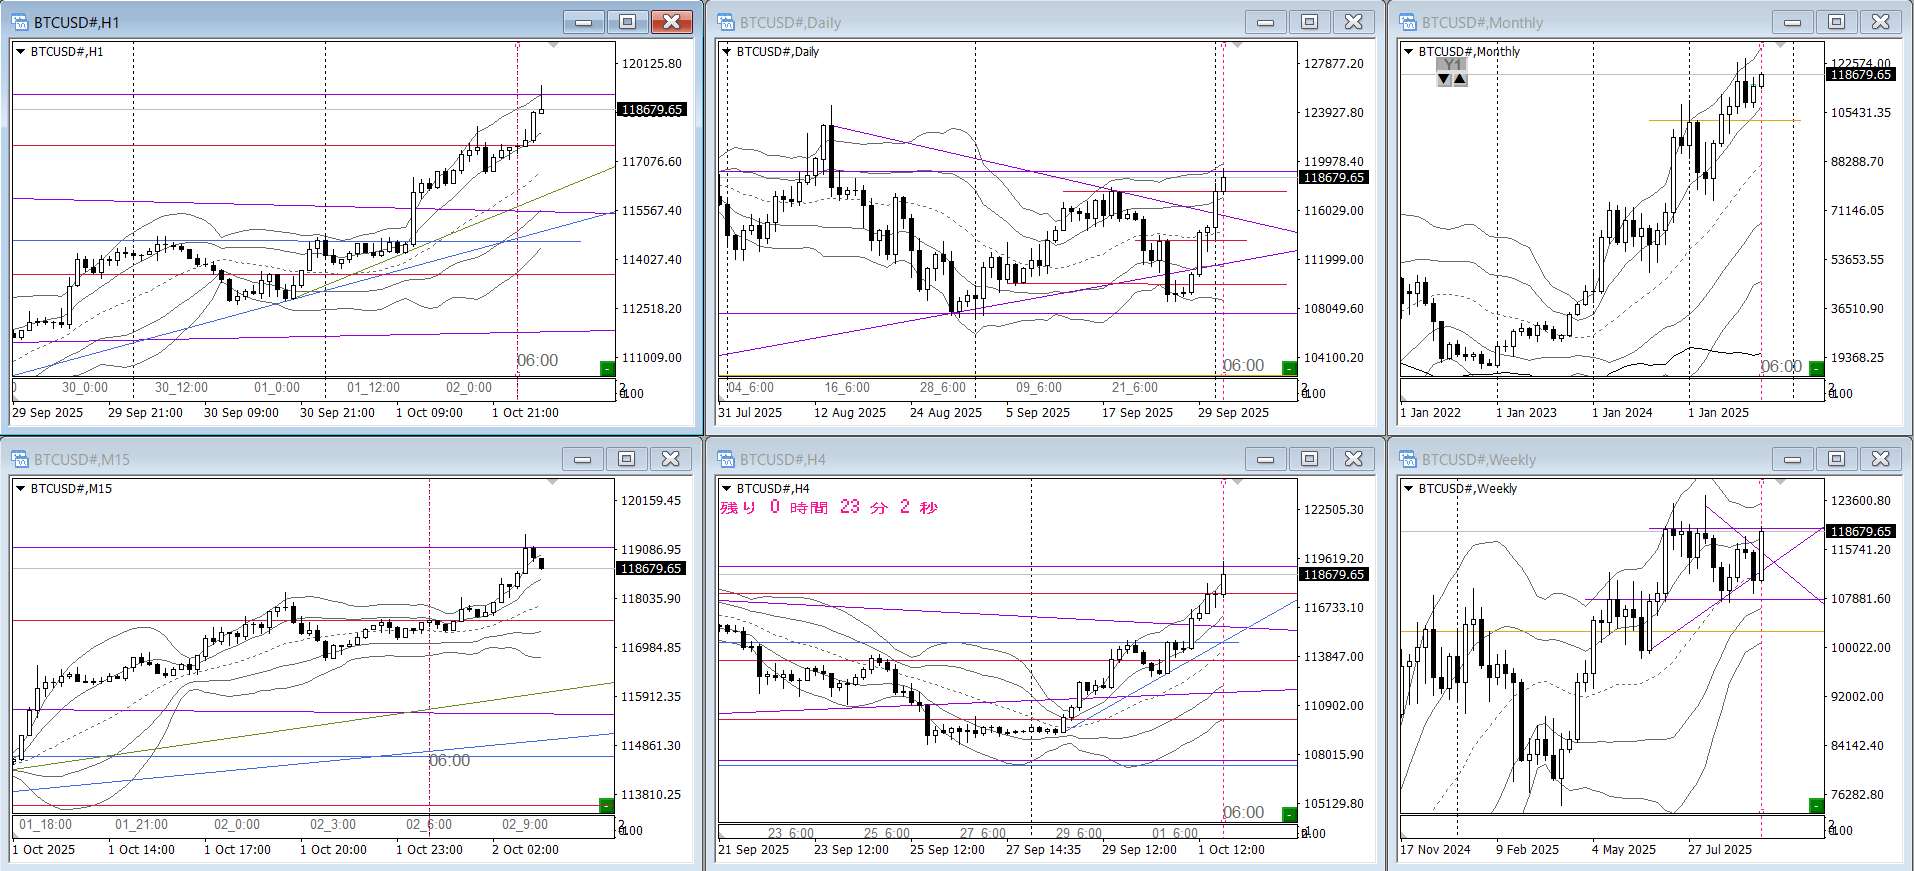This screenshot has width=1914, height=871.
Task: Toggle the green minus box on Weekly chart
Action: (1816, 805)
